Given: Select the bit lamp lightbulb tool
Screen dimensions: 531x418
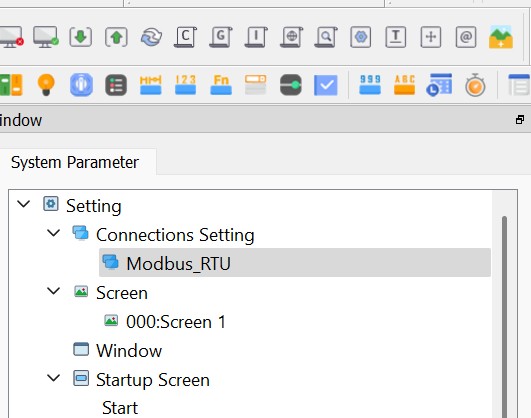Looking at the screenshot, I should [x=46, y=85].
